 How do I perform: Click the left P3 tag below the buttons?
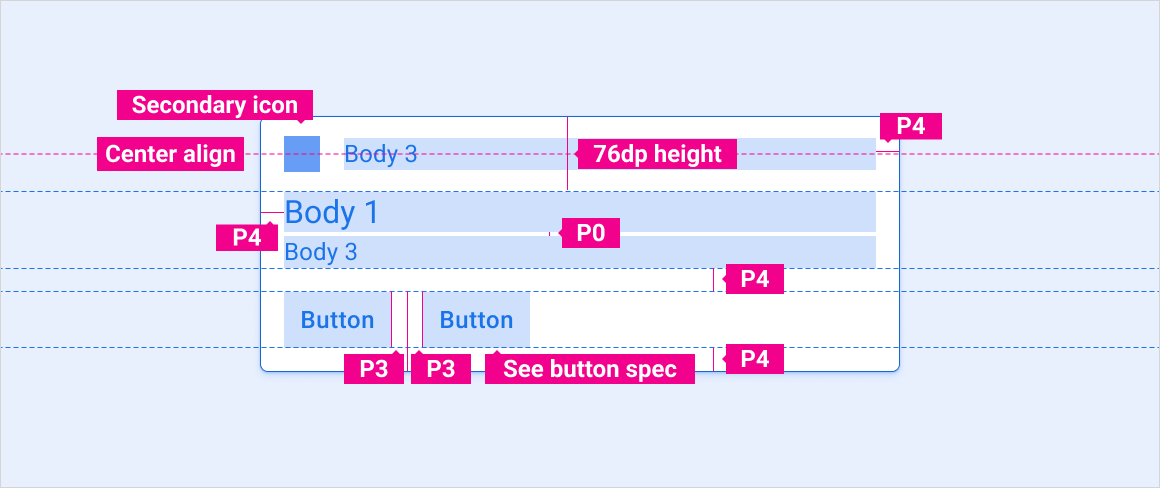(x=373, y=369)
